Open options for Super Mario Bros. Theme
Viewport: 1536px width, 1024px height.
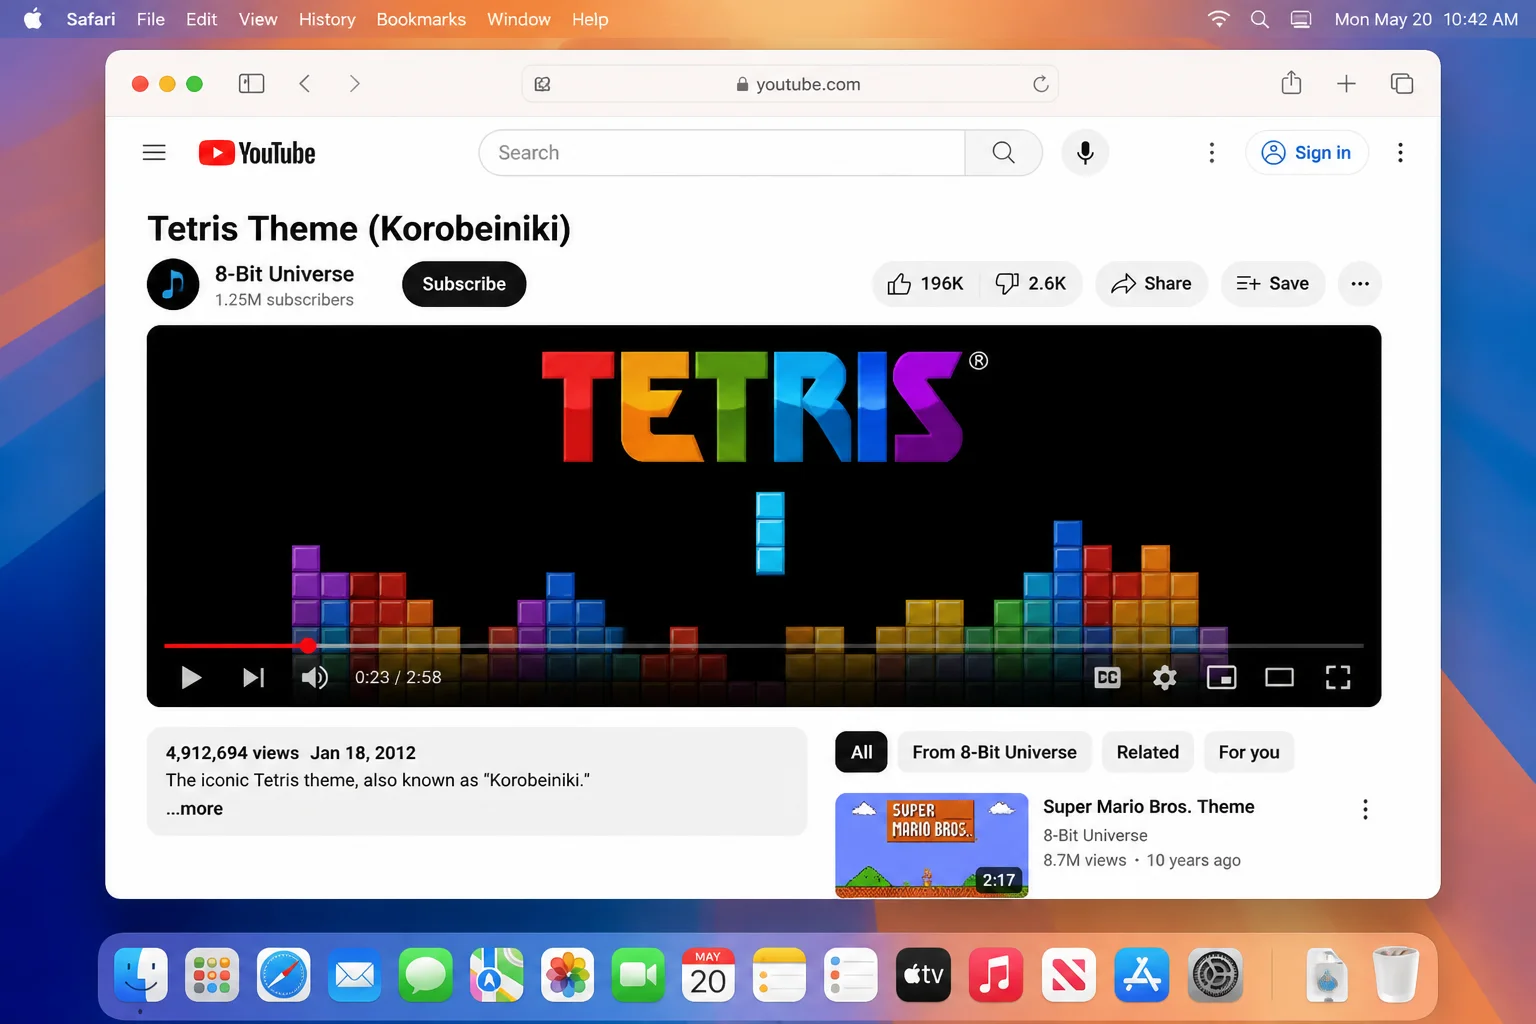tap(1365, 809)
